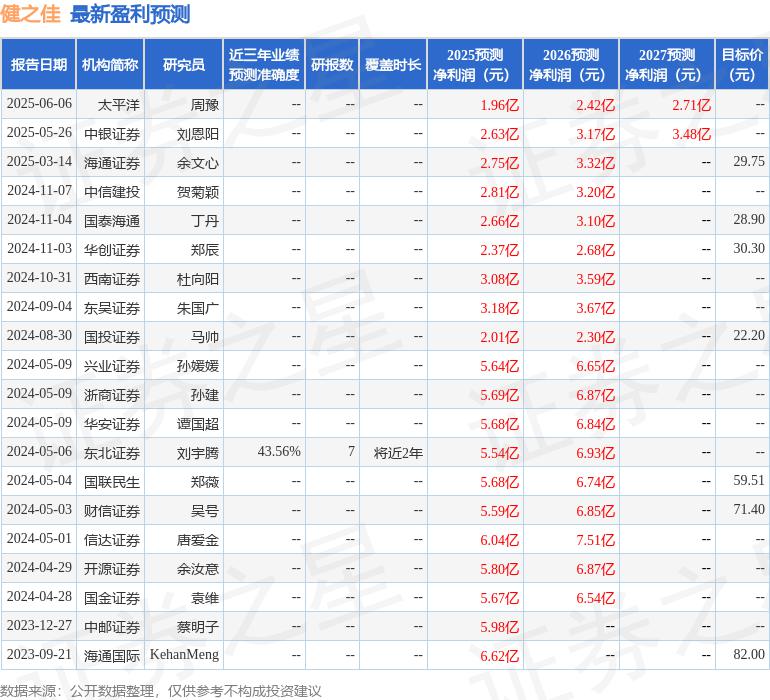Click institution 东吴证券
Screen dimensions: 770x700
(x=111, y=308)
